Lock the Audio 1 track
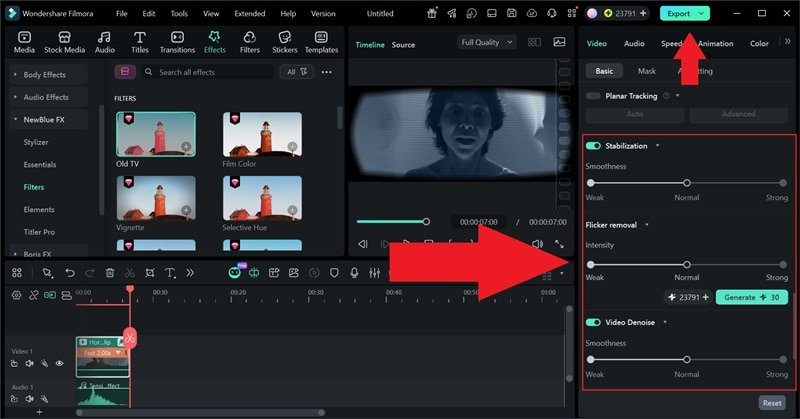Image resolution: width=800 pixels, height=419 pixels. 14,399
